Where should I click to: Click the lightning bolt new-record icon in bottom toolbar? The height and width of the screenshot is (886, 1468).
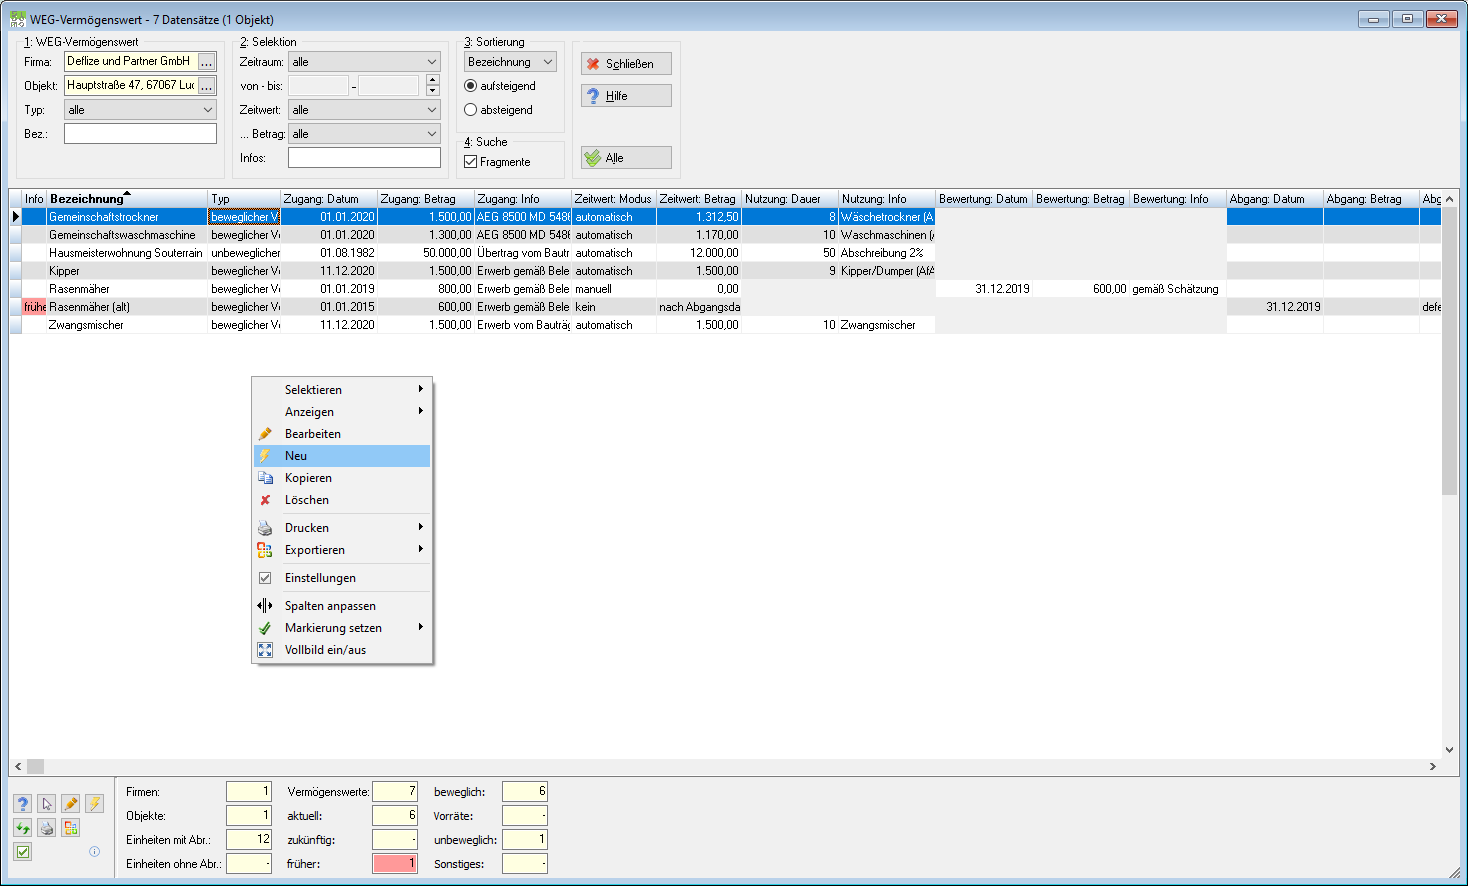94,804
